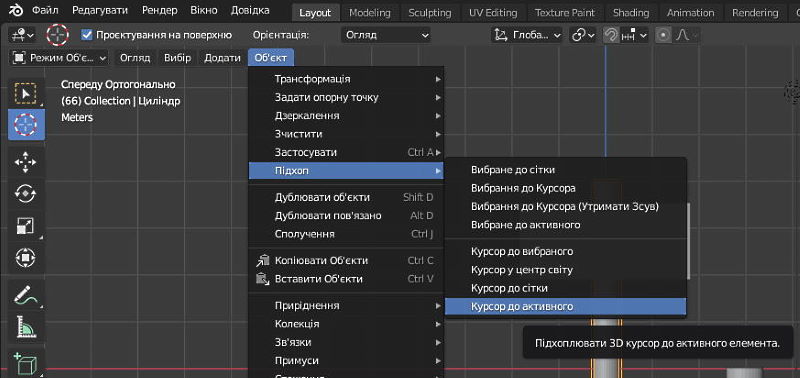Open proportional editing falloff menu
The width and height of the screenshot is (800, 378).
pos(686,35)
